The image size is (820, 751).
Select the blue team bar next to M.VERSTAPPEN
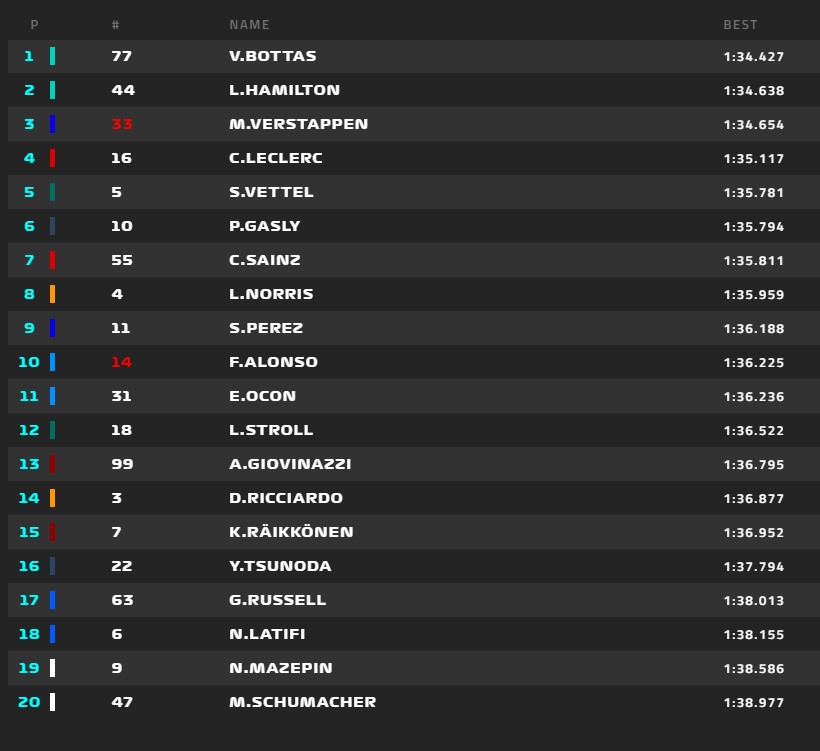[52, 124]
